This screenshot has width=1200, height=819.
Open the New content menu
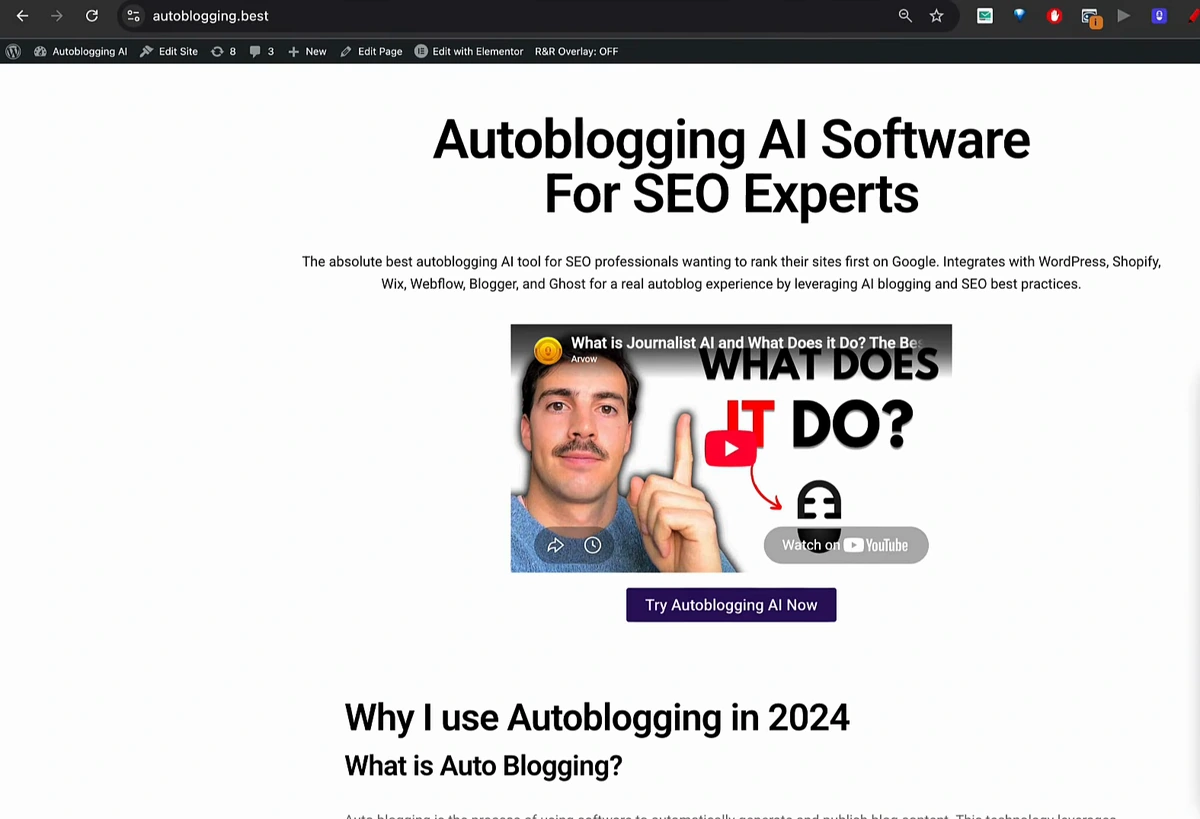coord(307,51)
